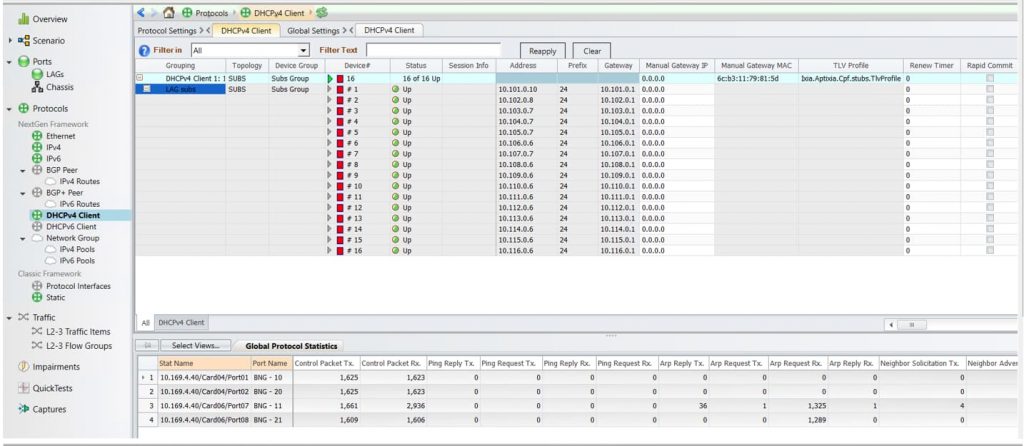Open the Filter help question mark icon
This screenshot has height=446, width=1024.
144,50
